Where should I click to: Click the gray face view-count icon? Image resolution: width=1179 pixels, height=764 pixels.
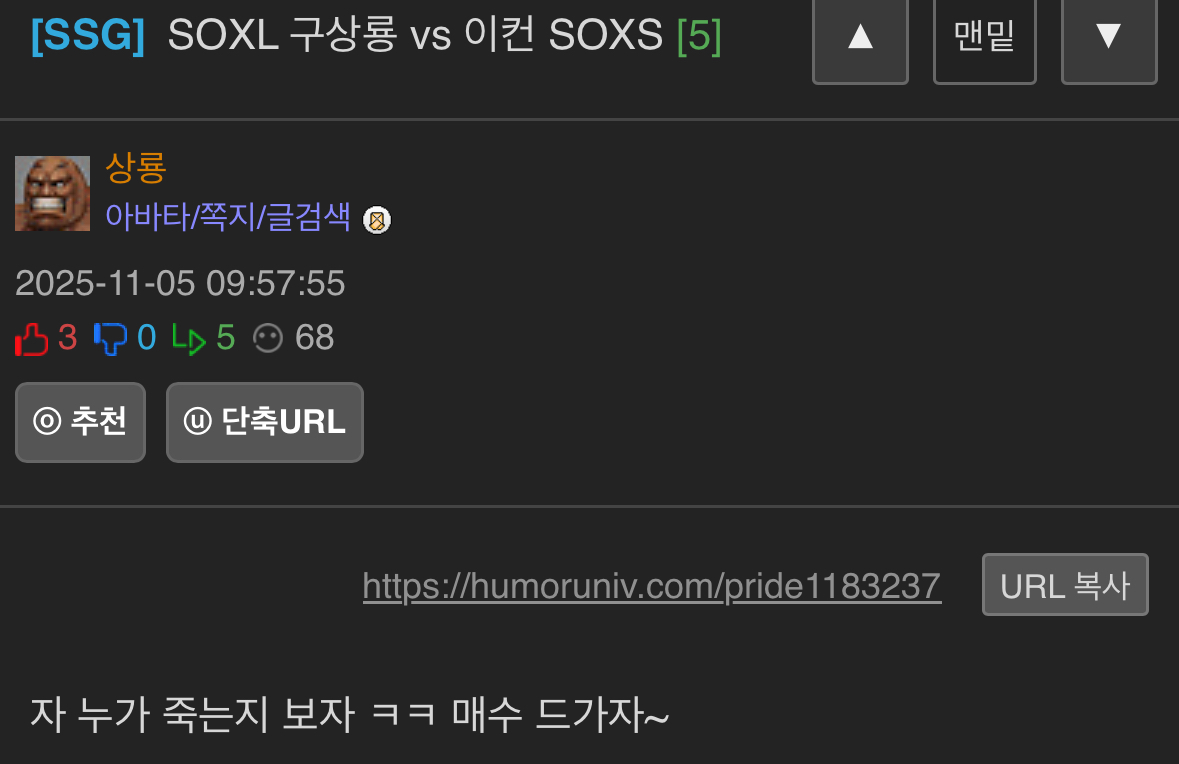coord(268,338)
